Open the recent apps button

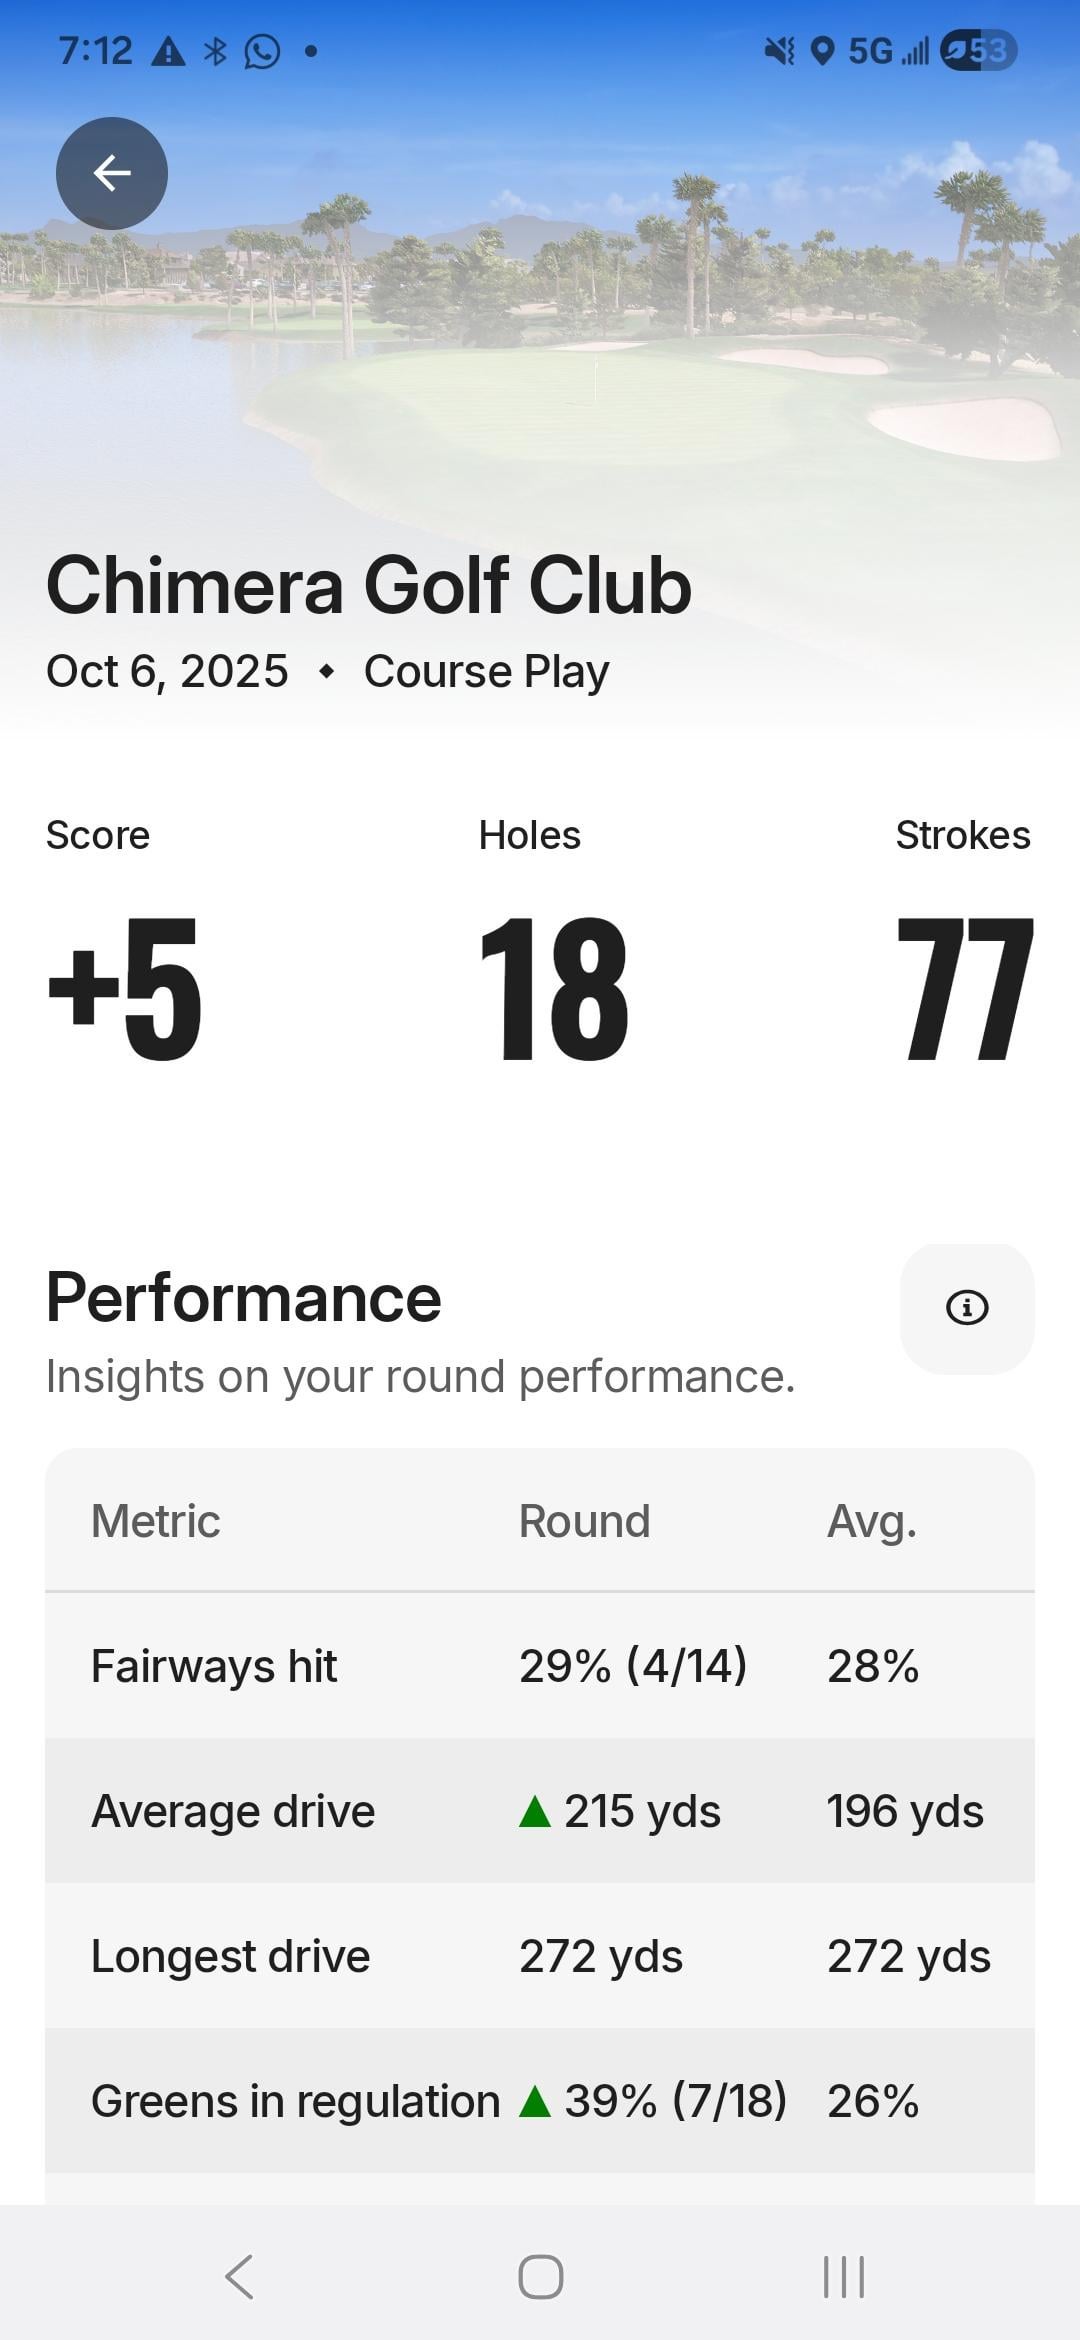(x=843, y=2277)
